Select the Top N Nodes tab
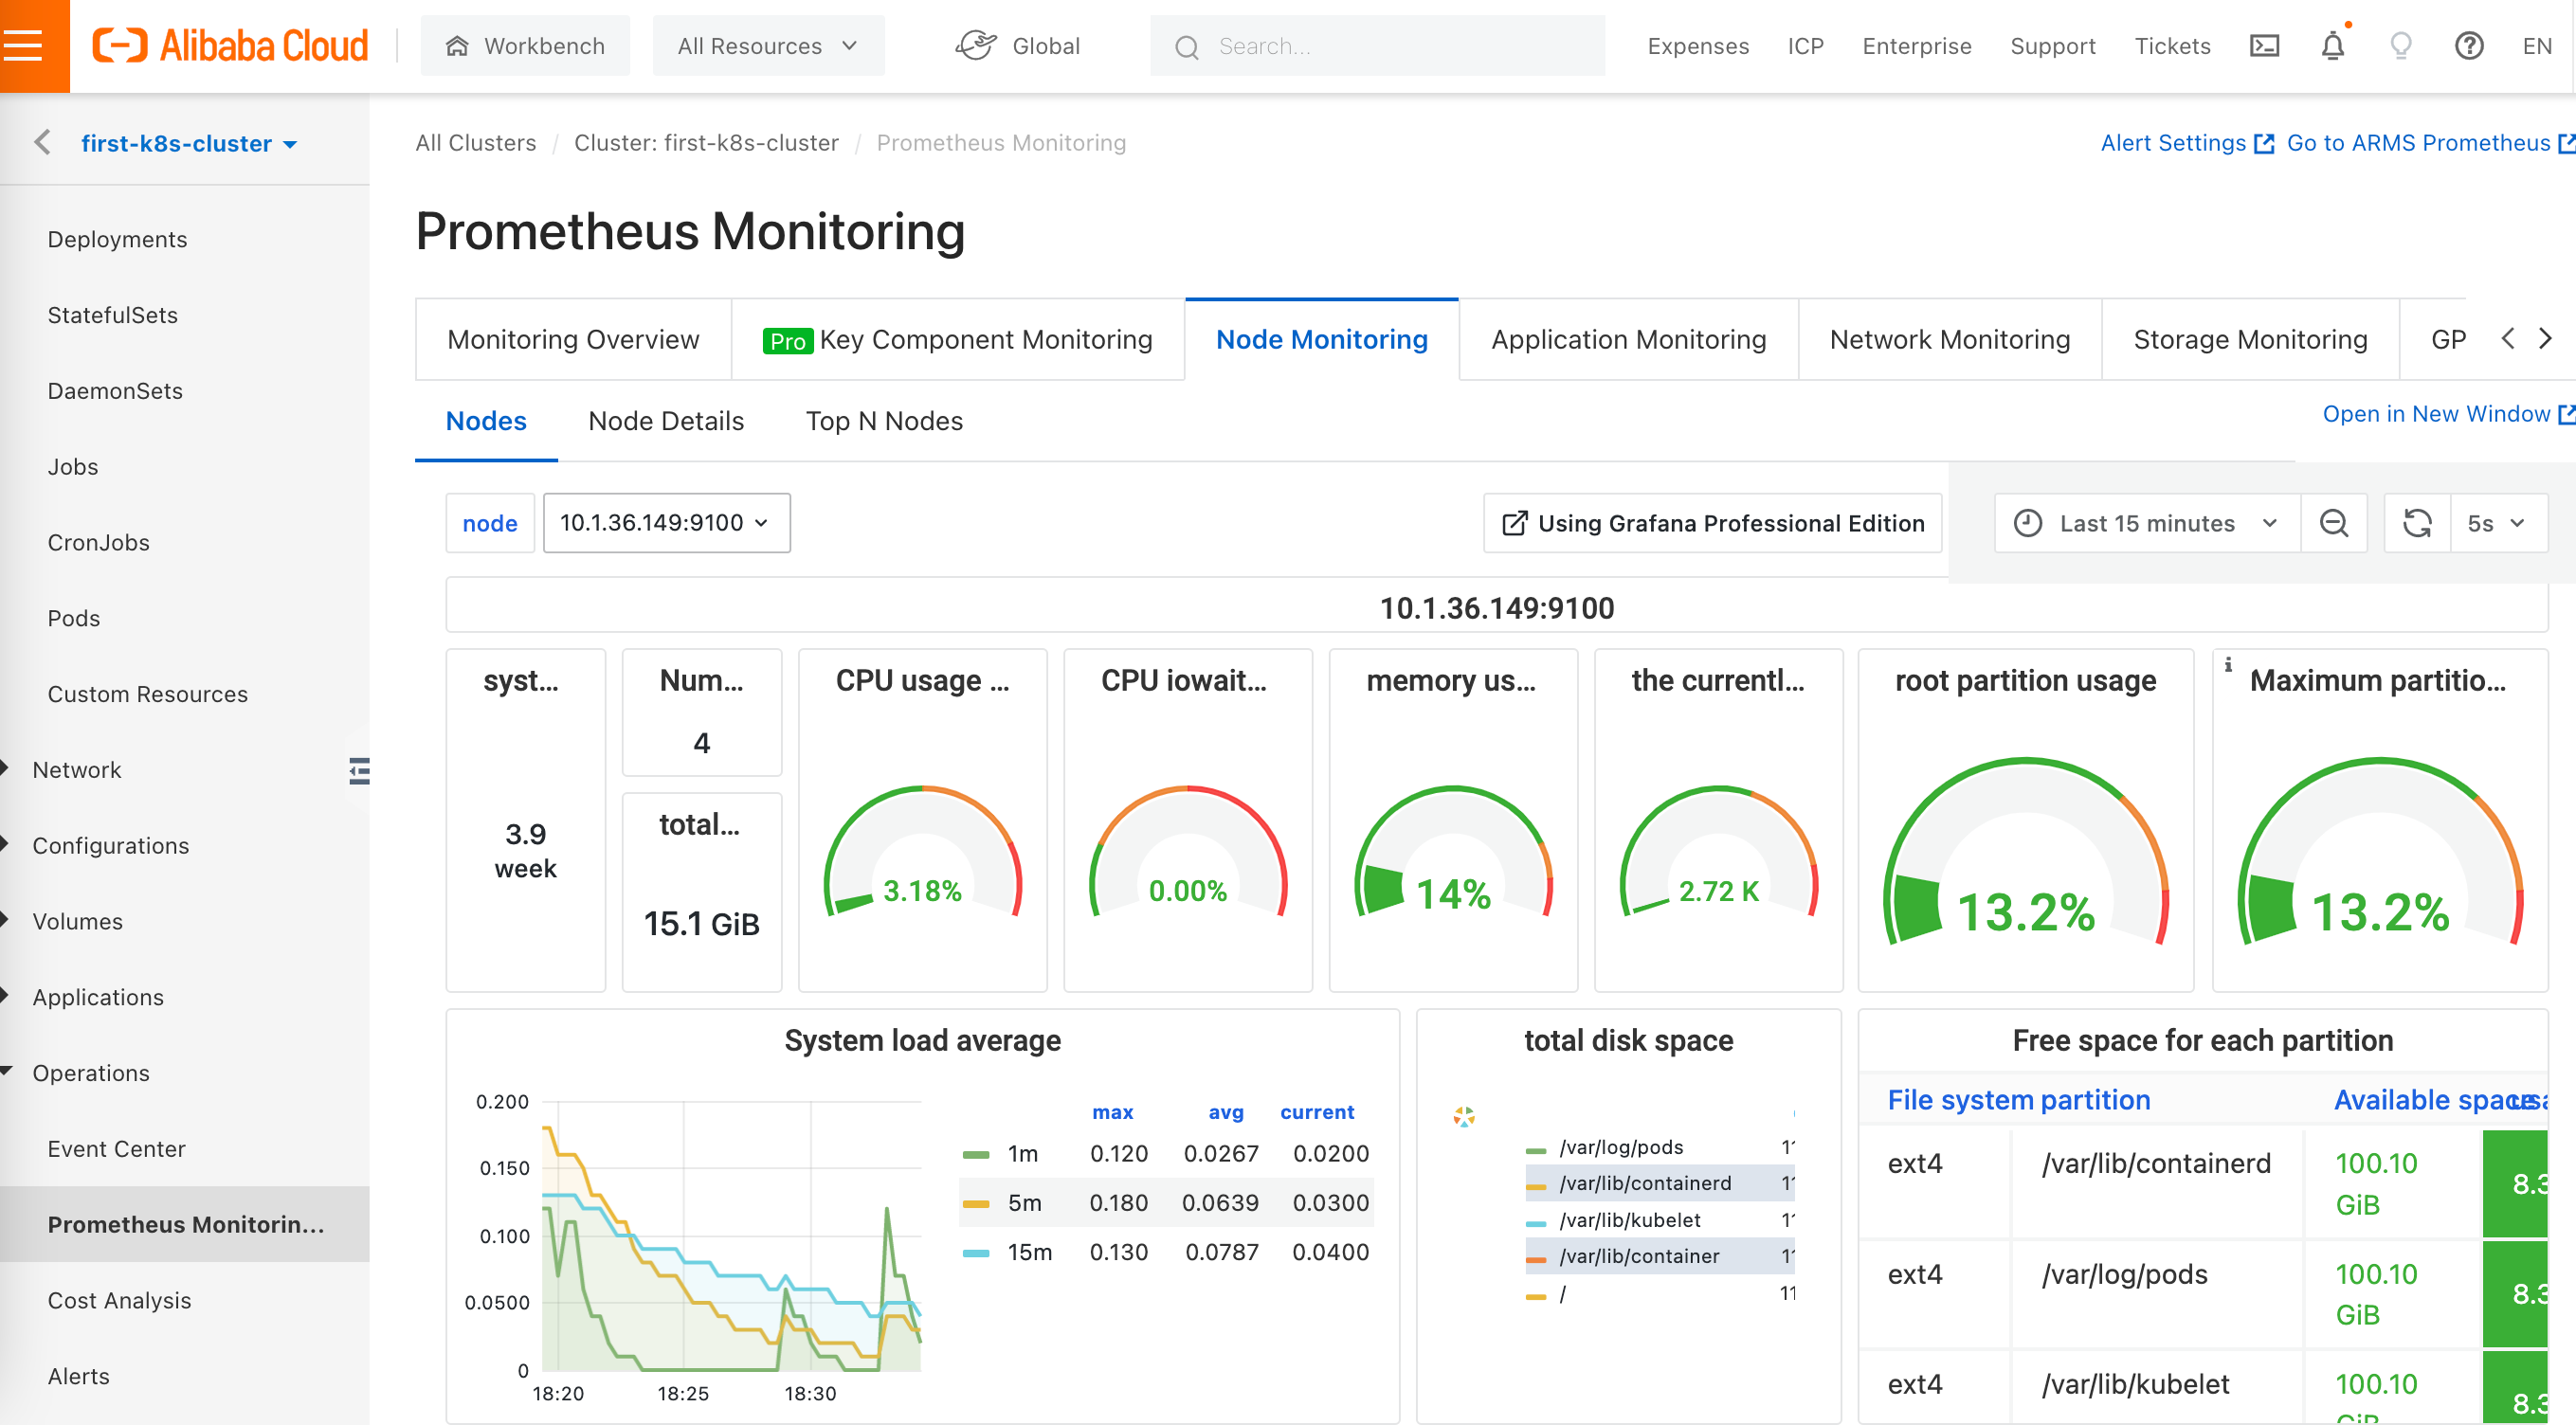Viewport: 2576px width, 1425px height. pyautogui.click(x=884, y=421)
